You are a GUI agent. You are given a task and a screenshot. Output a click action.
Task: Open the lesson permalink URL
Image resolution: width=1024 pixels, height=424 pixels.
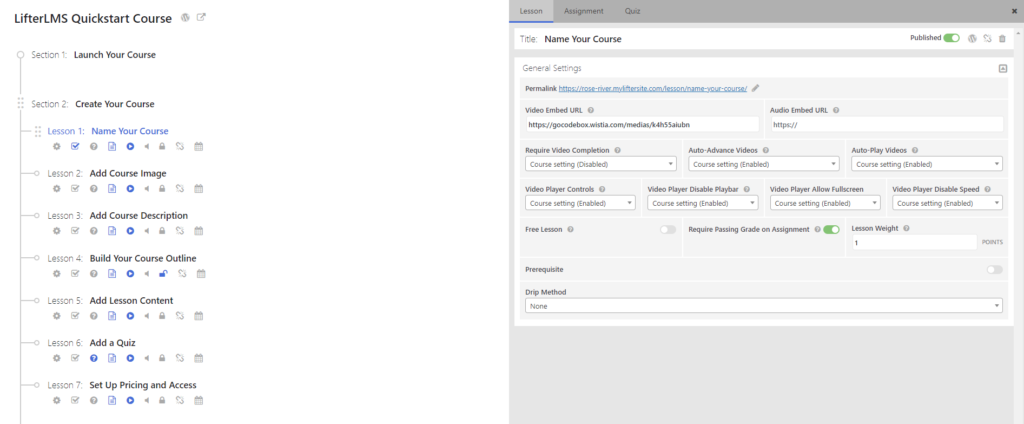click(652, 88)
